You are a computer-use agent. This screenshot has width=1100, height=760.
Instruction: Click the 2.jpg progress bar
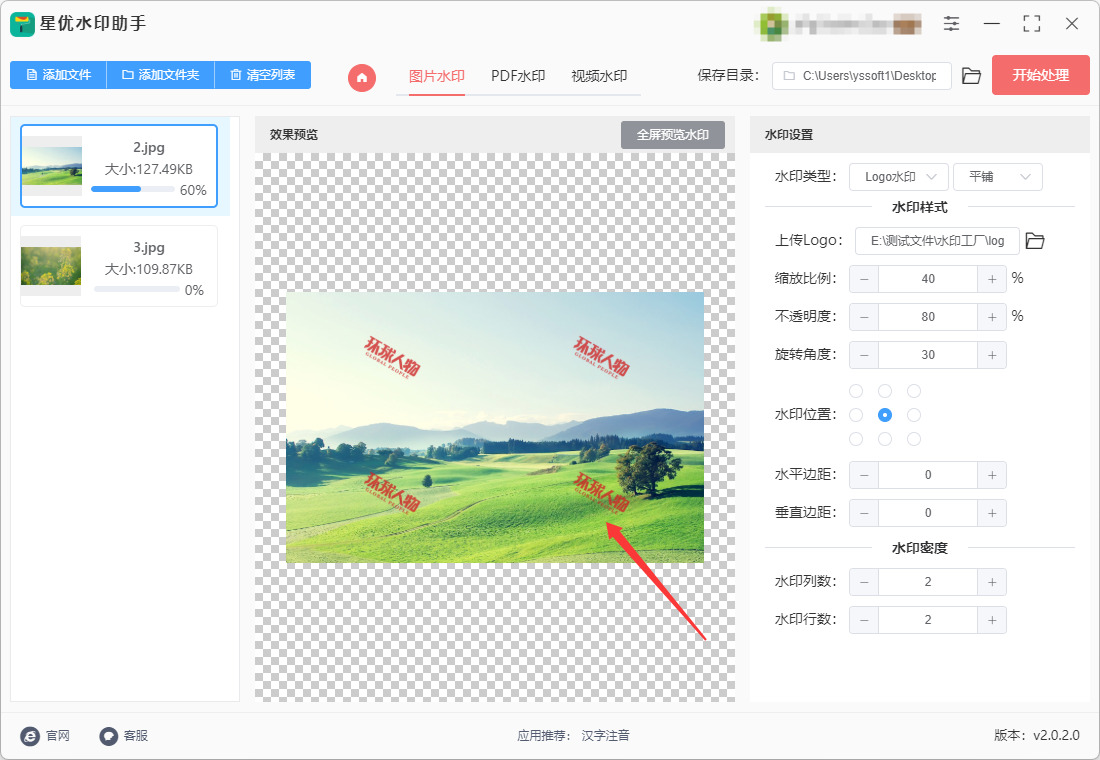pyautogui.click(x=133, y=189)
